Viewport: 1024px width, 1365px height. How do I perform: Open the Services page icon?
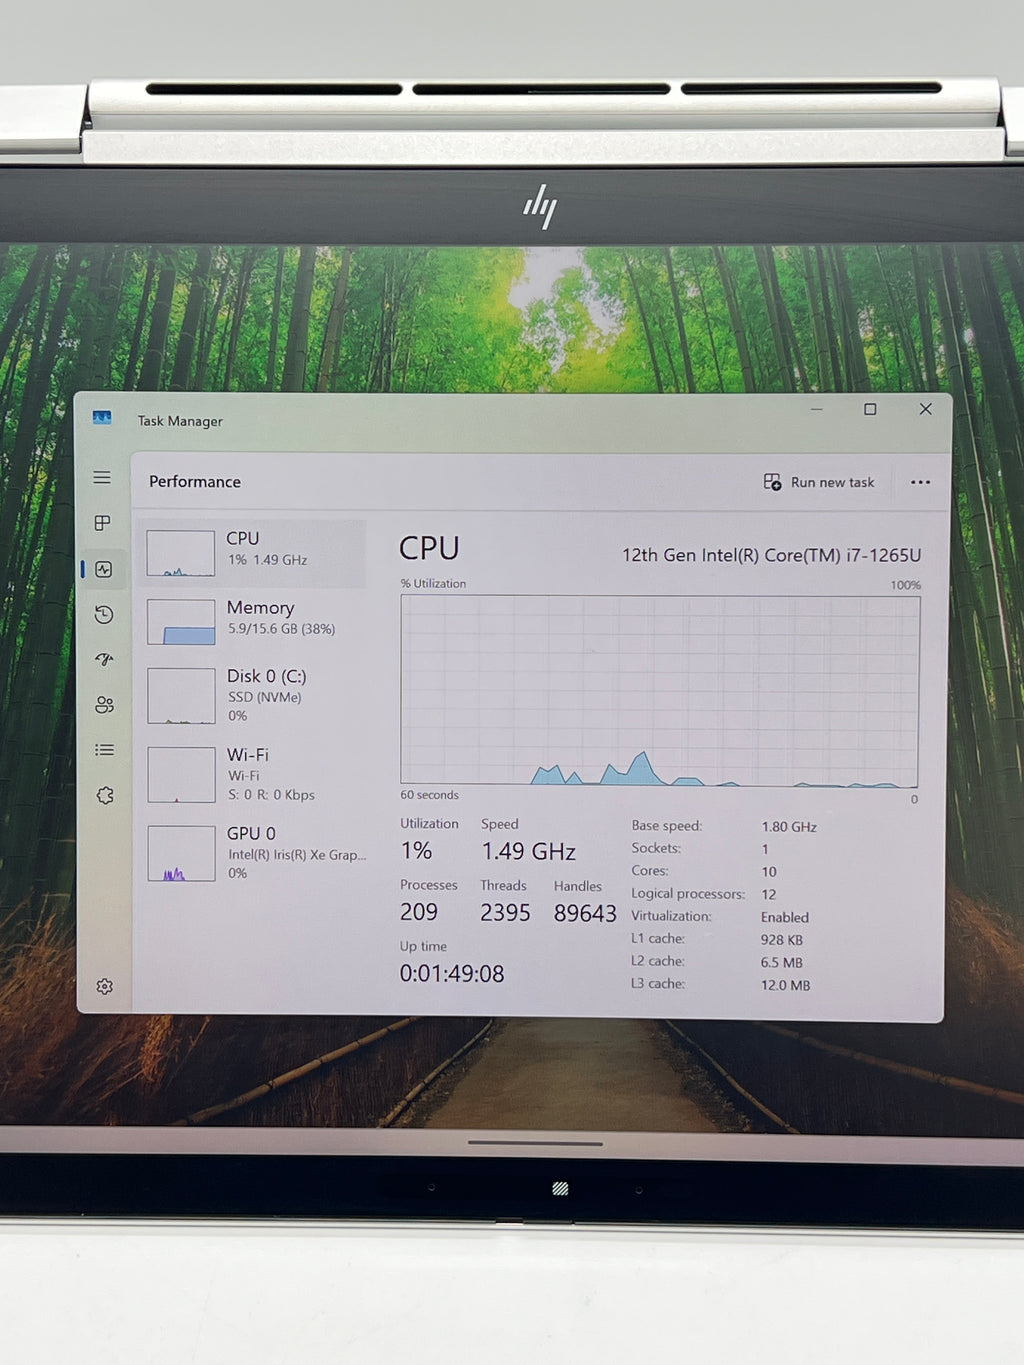tap(104, 796)
